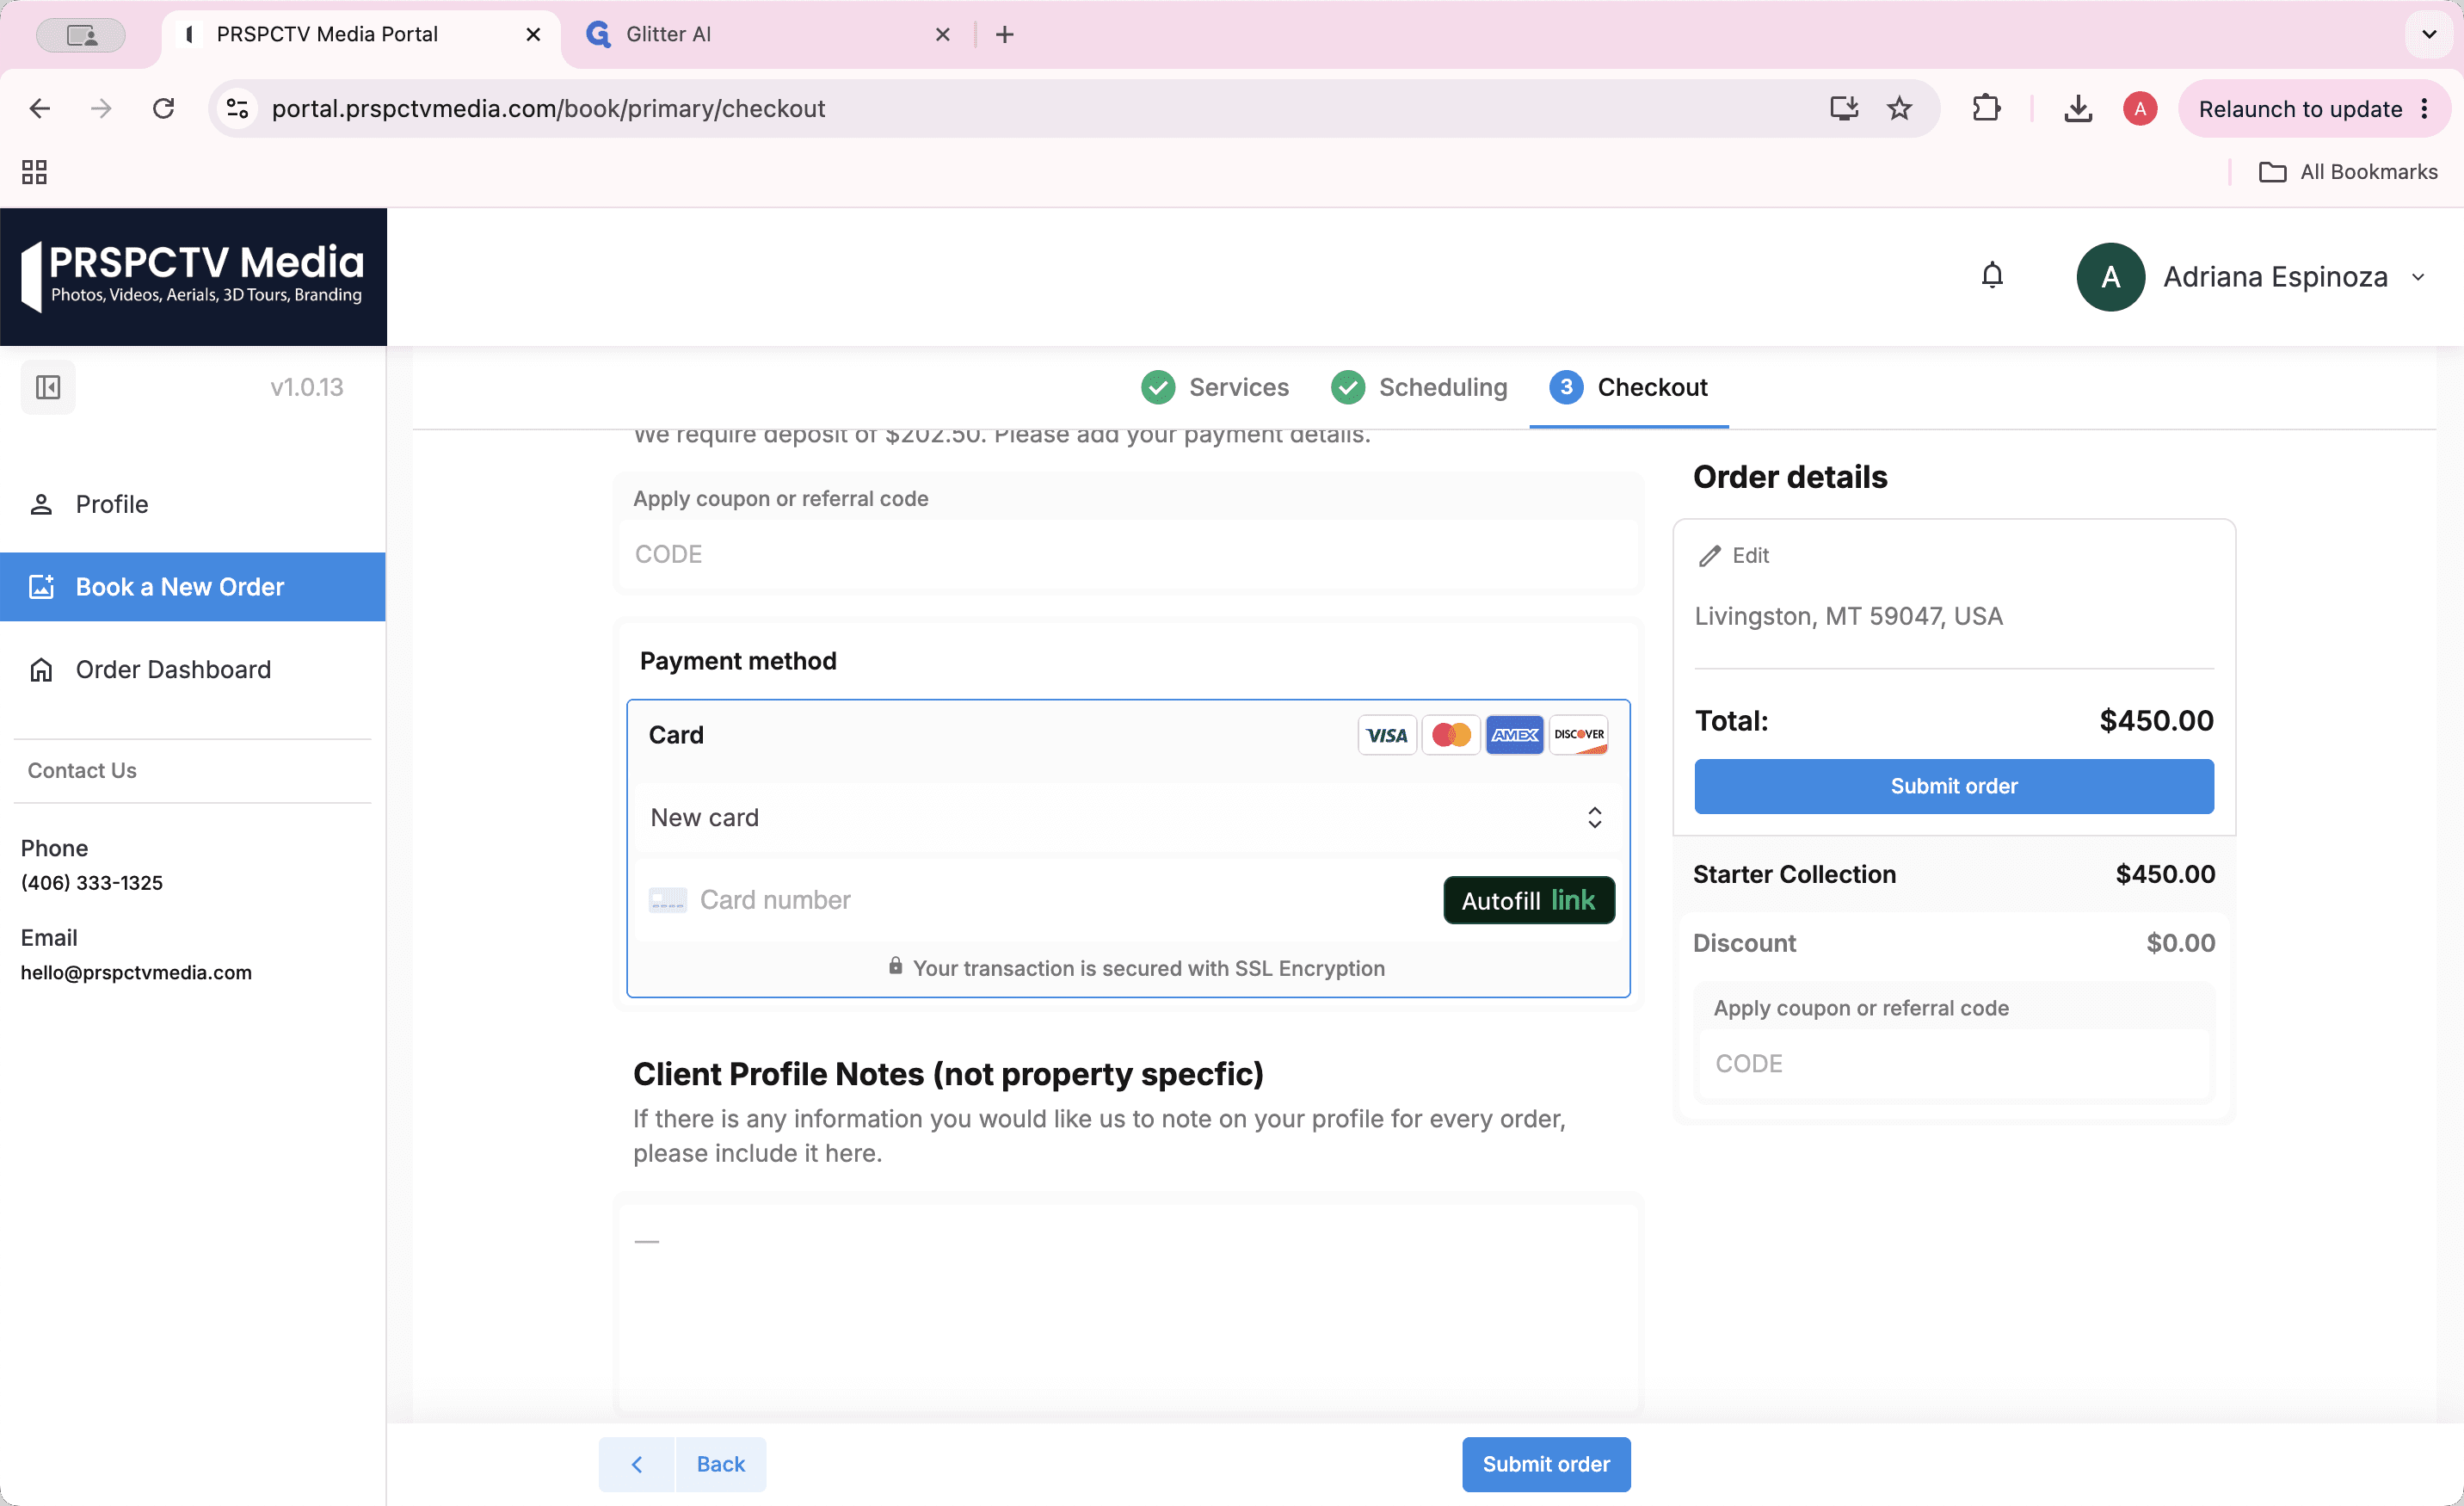Image resolution: width=2464 pixels, height=1506 pixels.
Task: Bookmark this page with the star icon
Action: (x=1899, y=108)
